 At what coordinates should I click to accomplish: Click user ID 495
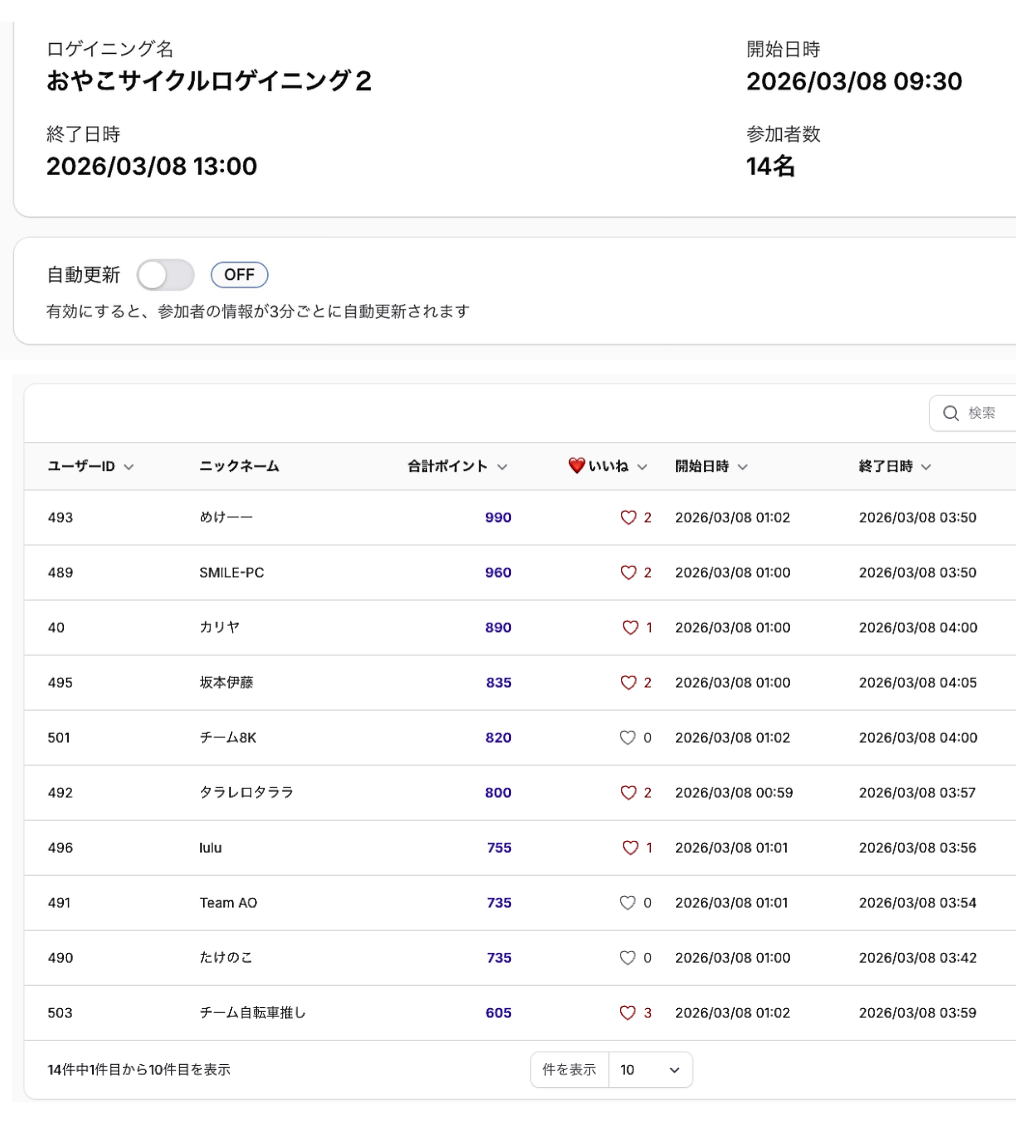[x=60, y=683]
